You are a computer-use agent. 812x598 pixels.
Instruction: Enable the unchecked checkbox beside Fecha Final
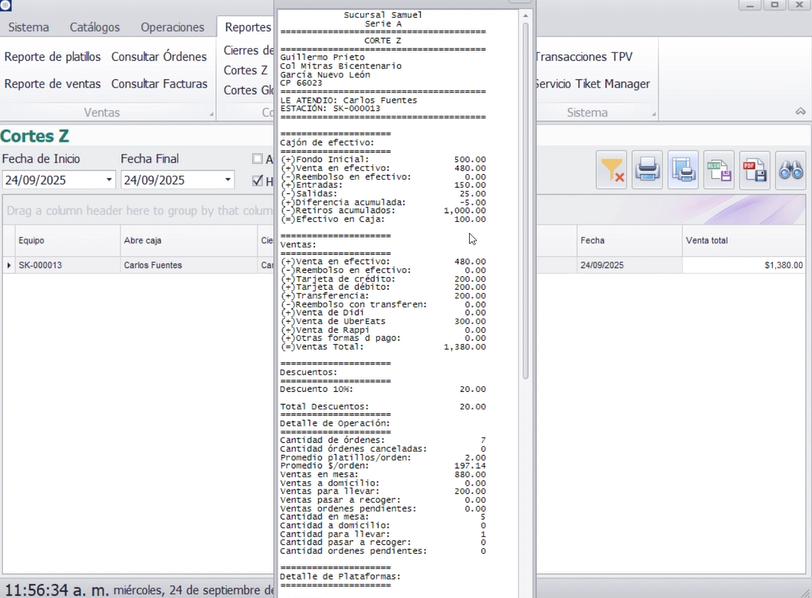[258, 159]
